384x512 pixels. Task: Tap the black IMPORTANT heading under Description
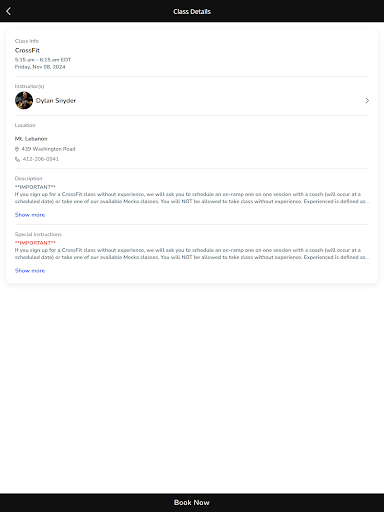[35, 187]
